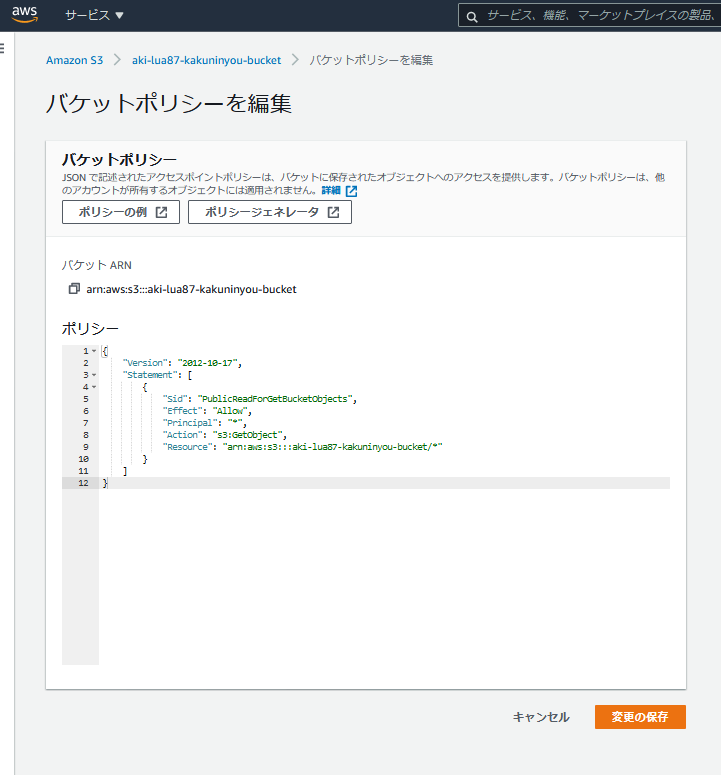Click the キャンセル cancel button
The height and width of the screenshot is (775, 721).
[x=541, y=717]
